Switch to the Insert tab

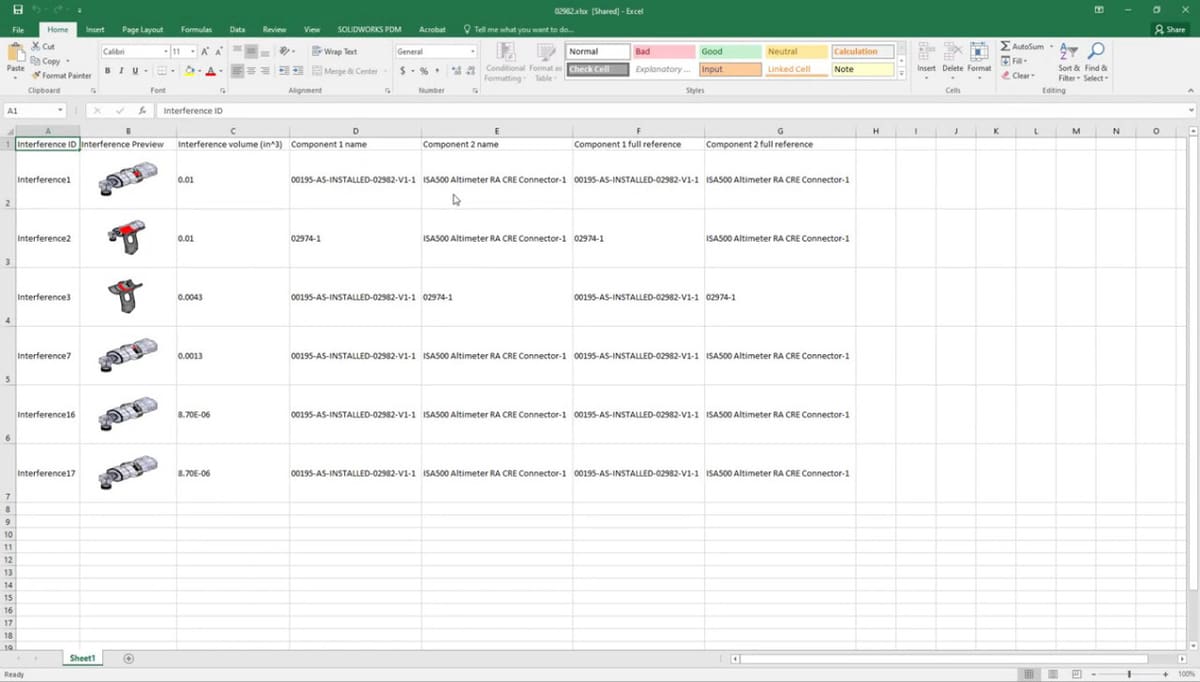click(x=95, y=30)
